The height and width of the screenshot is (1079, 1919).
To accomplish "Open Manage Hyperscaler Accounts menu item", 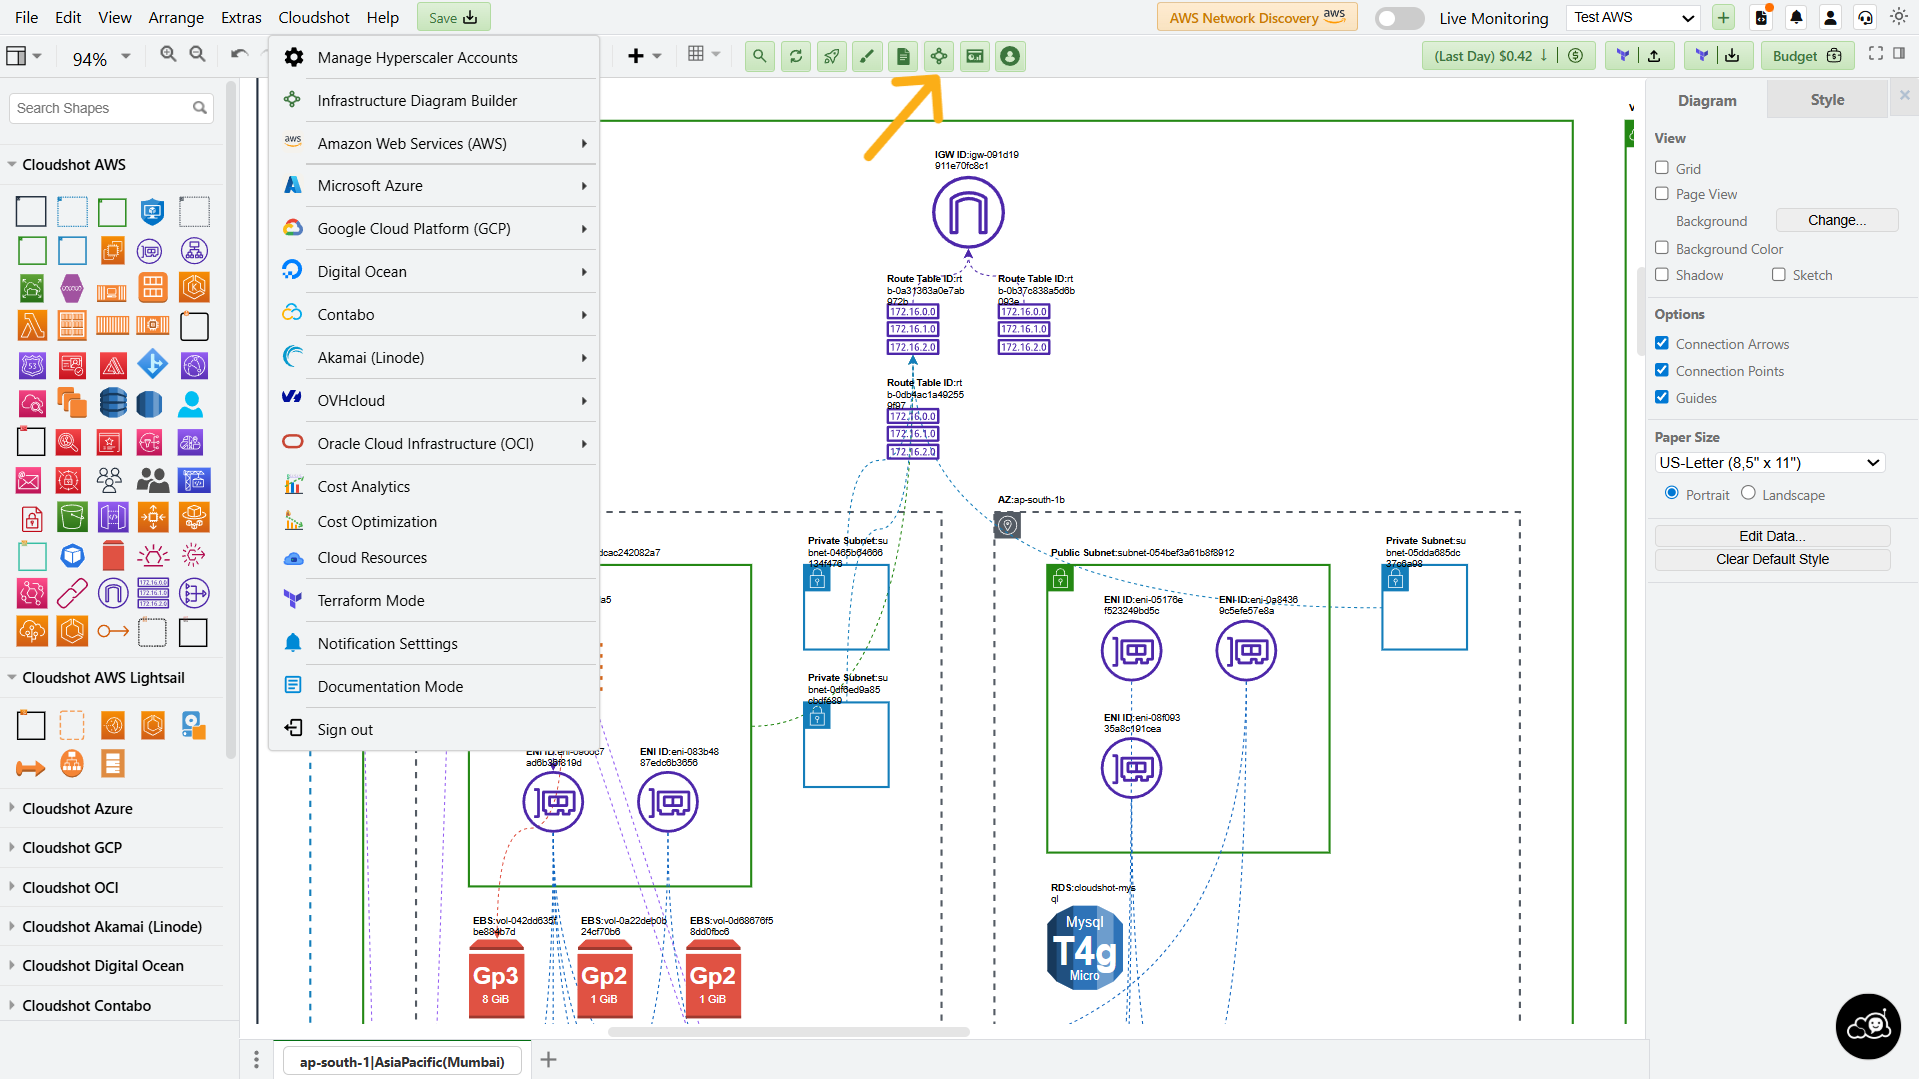I will pos(434,58).
